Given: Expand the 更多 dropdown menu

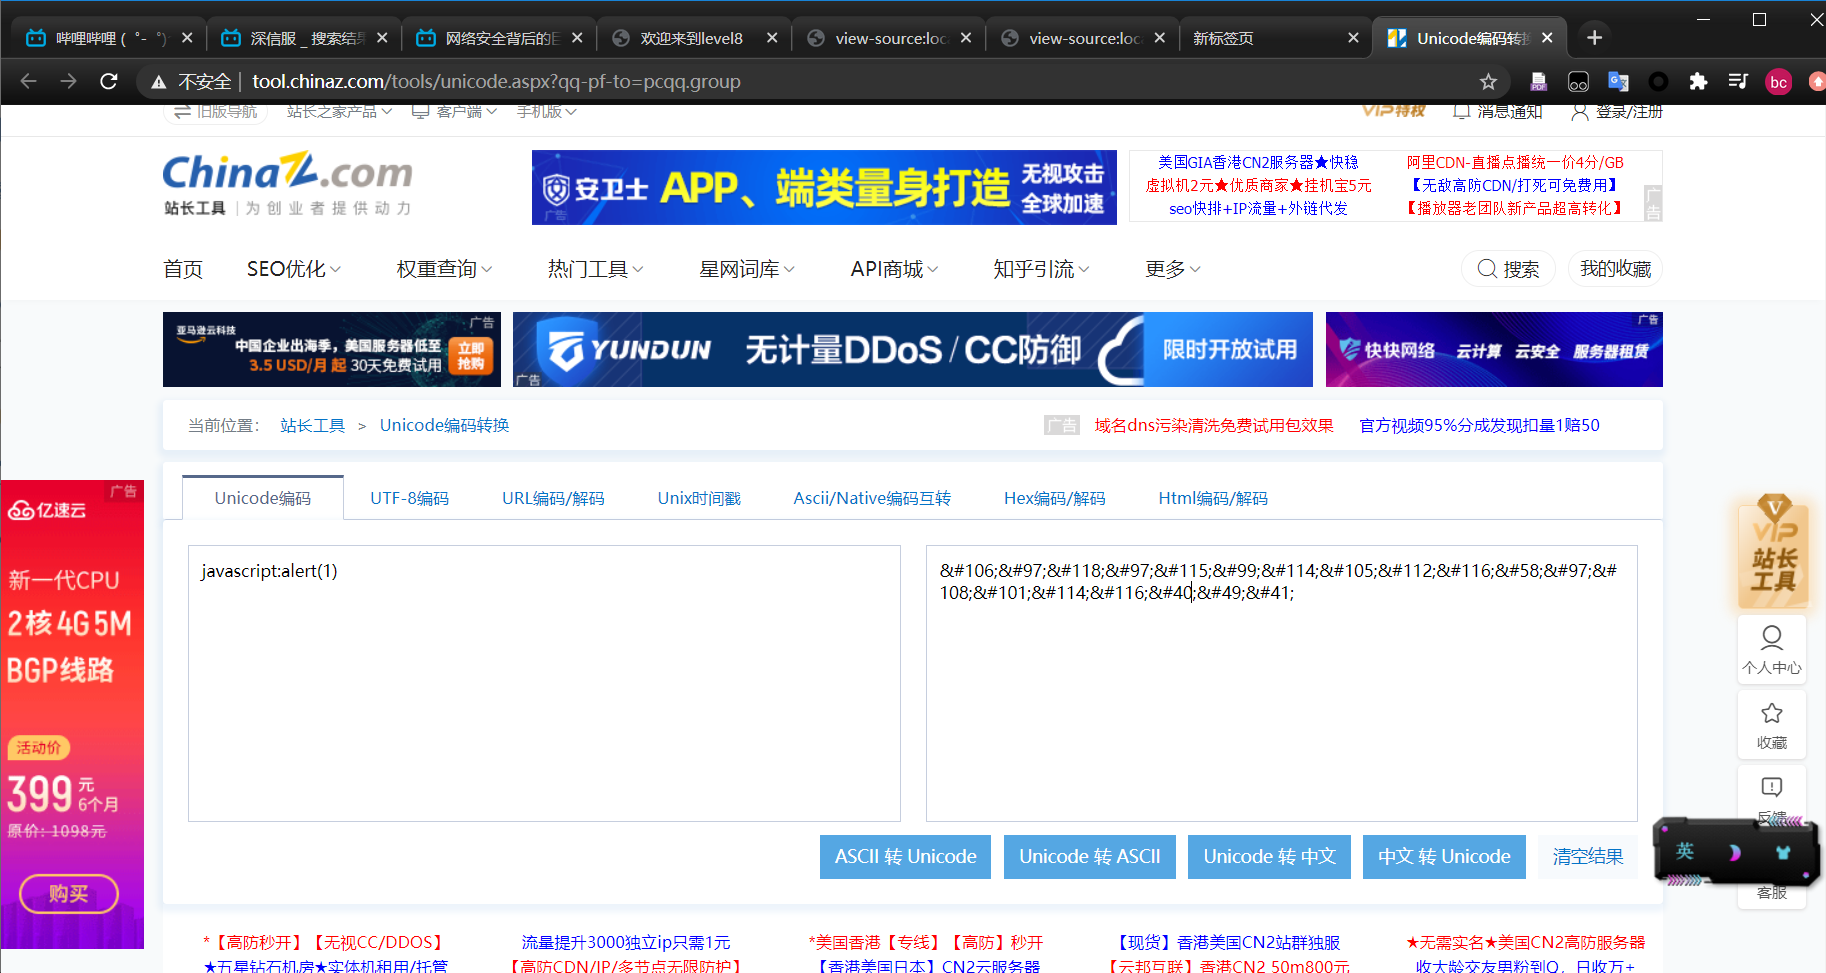Looking at the screenshot, I should 1173,269.
